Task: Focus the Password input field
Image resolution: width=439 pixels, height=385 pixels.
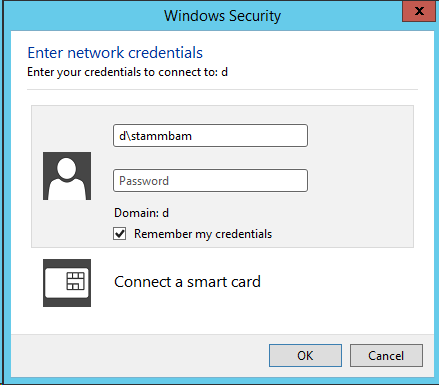Action: (x=210, y=181)
